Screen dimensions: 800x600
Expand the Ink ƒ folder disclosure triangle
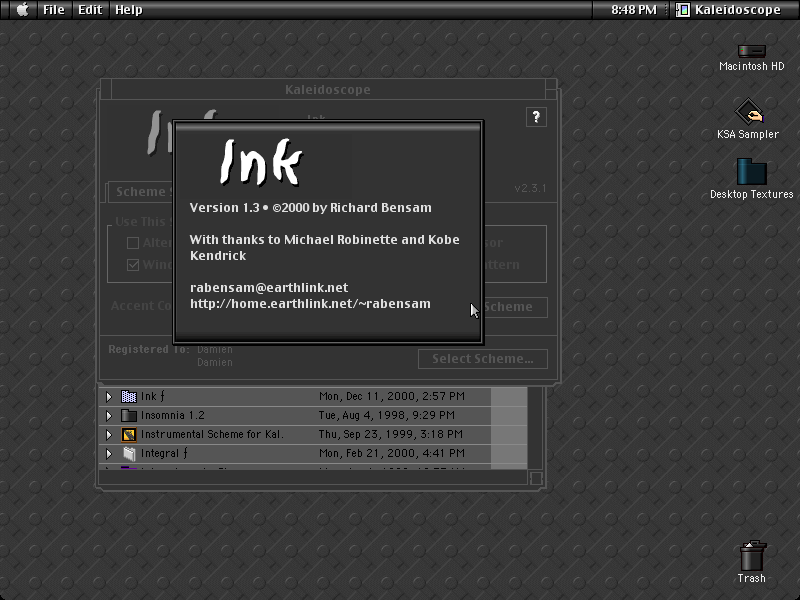(x=109, y=396)
